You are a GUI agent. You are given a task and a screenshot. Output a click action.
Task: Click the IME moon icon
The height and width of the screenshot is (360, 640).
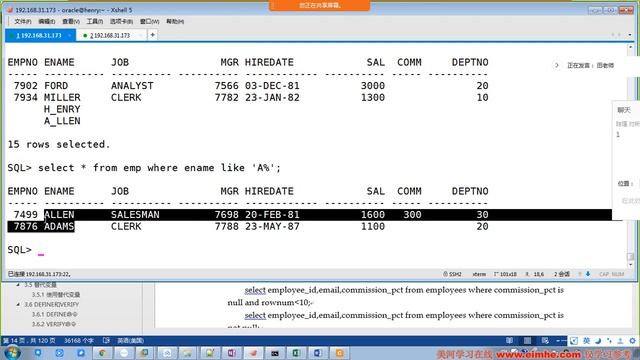[598, 341]
